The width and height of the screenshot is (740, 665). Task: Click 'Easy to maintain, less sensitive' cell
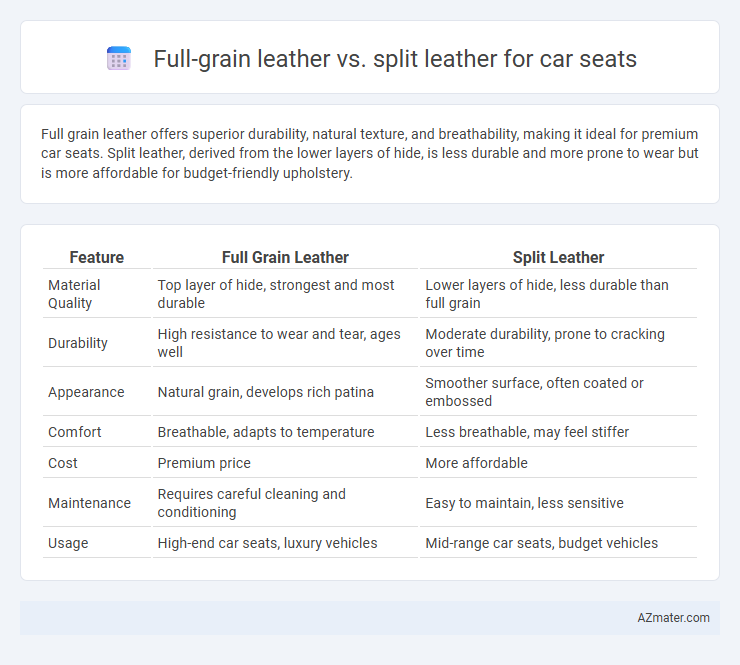coord(558,503)
